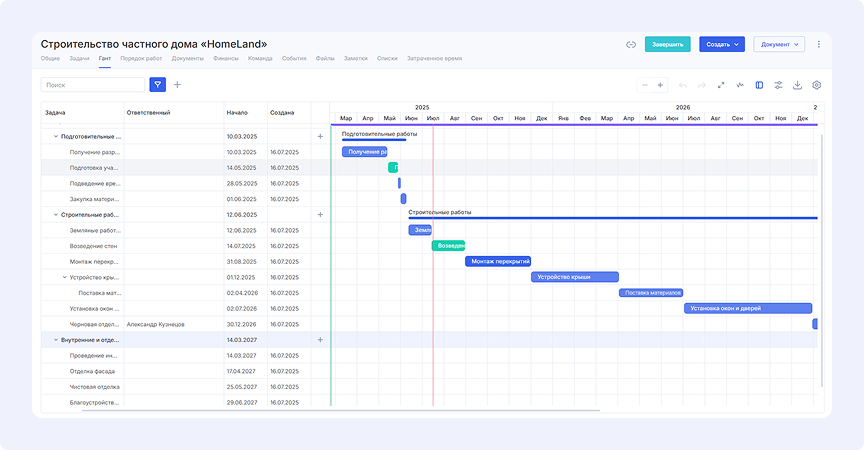Collapse the Устройство крыши subtask group
The image size is (864, 450).
(x=64, y=277)
